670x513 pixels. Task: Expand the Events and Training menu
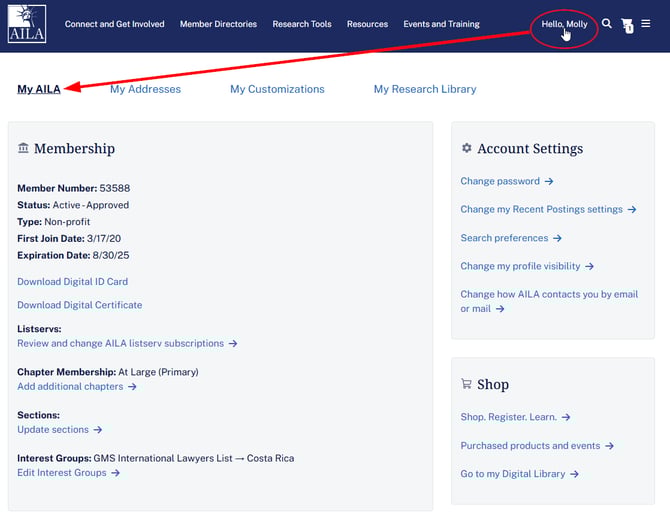coord(441,24)
